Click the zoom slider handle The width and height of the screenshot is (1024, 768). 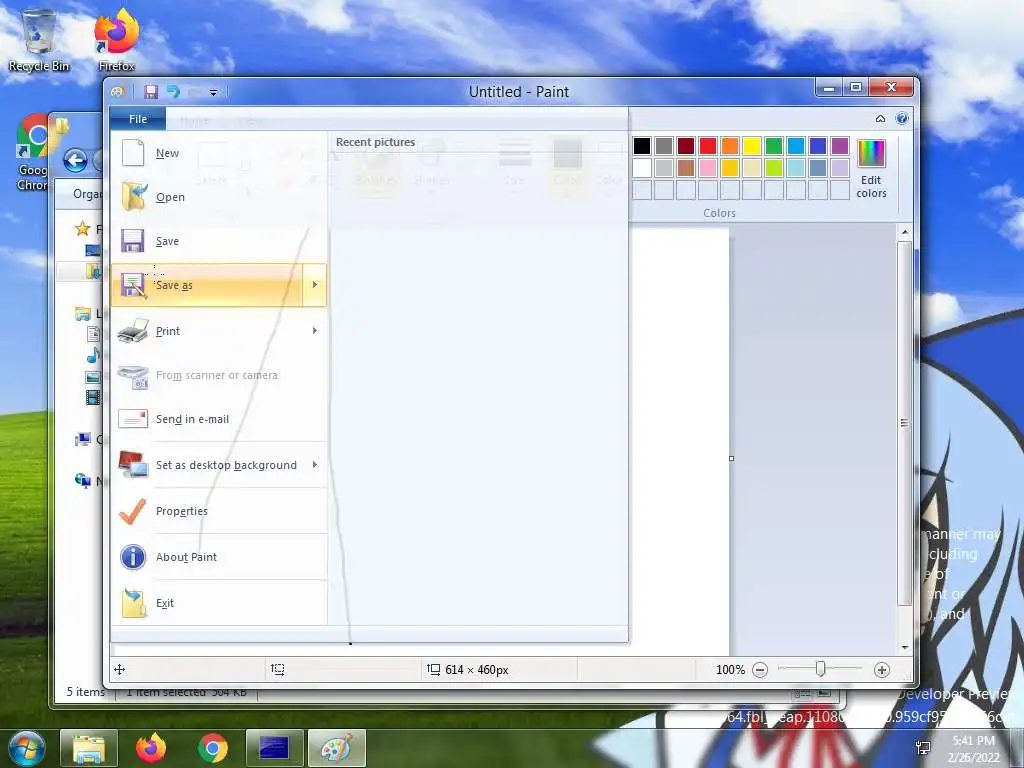point(820,669)
